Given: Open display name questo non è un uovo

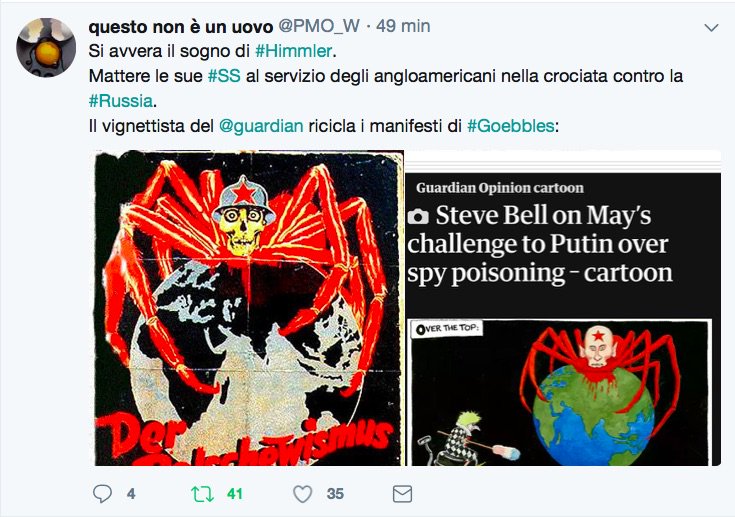Looking at the screenshot, I should coord(181,26).
